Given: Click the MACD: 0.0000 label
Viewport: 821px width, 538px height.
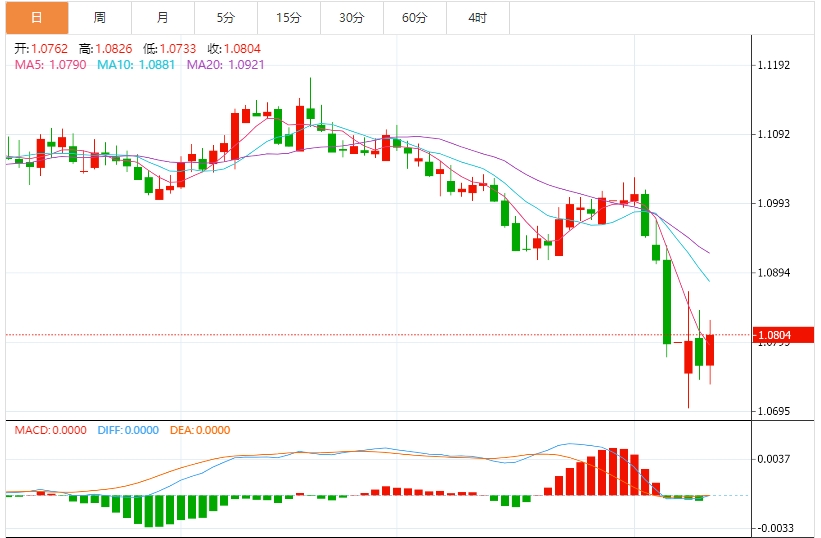Looking at the screenshot, I should pos(51,430).
